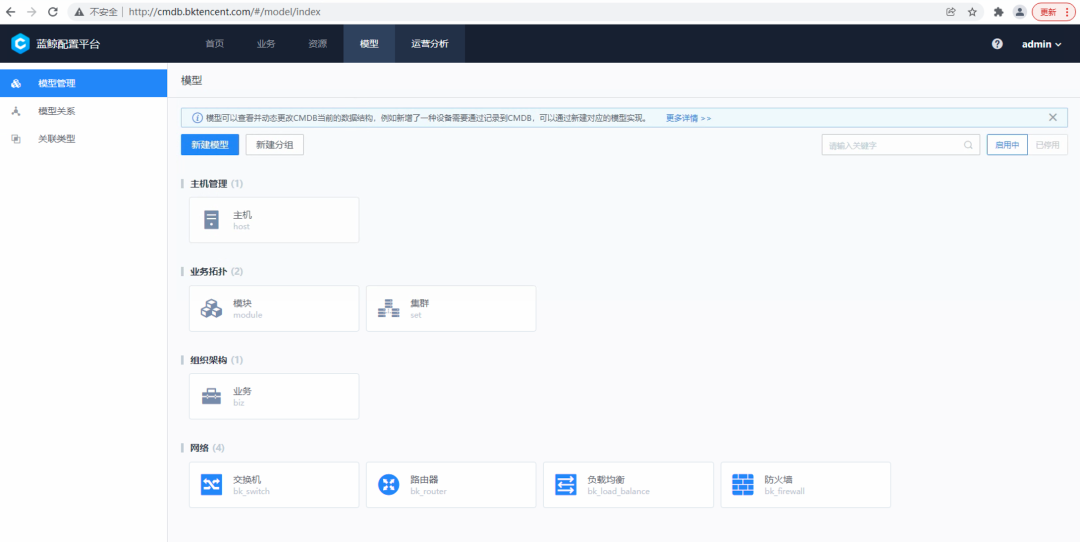Open the 模块 module model card
Image resolution: width=1080 pixels, height=542 pixels.
274,308
